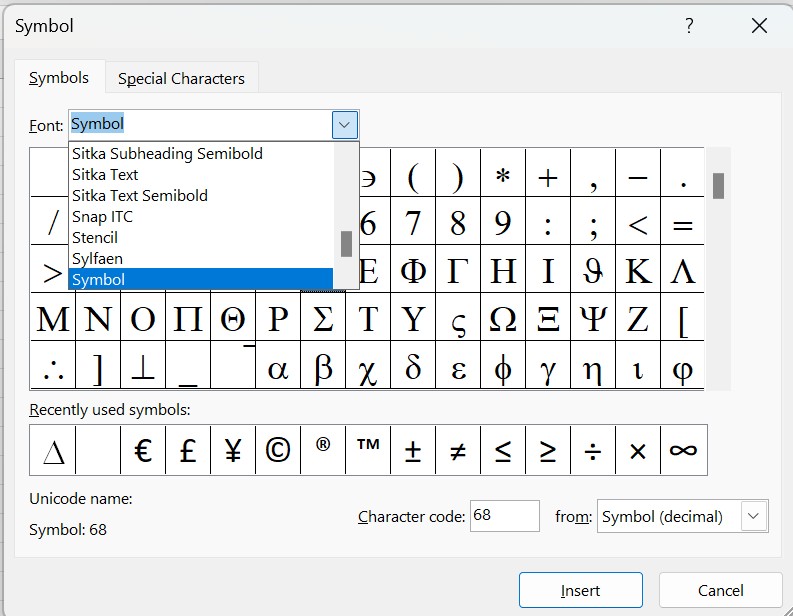This screenshot has width=793, height=616.
Task: Open the Font dropdown arrow
Action: [x=344, y=125]
